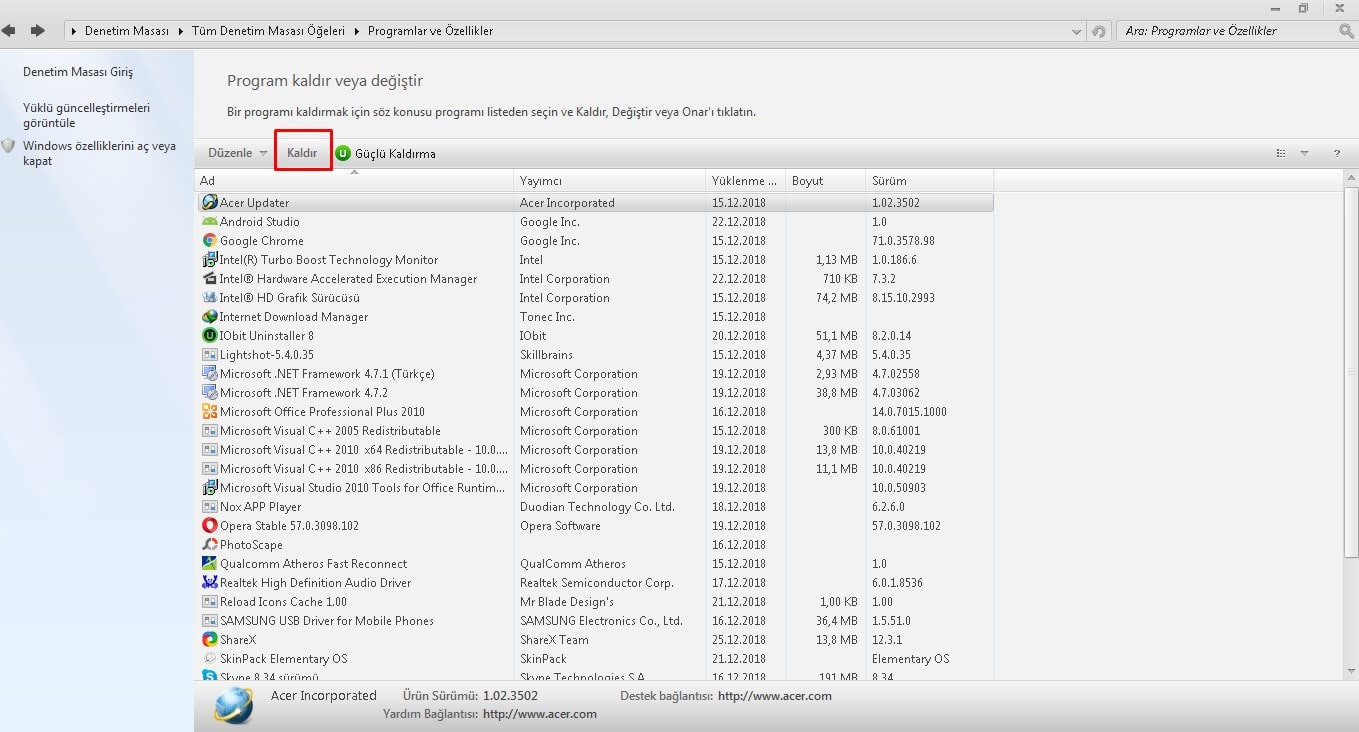The height and width of the screenshot is (732, 1359).
Task: Select Microsoft .NET Framework 4.7.2 row
Action: 595,393
